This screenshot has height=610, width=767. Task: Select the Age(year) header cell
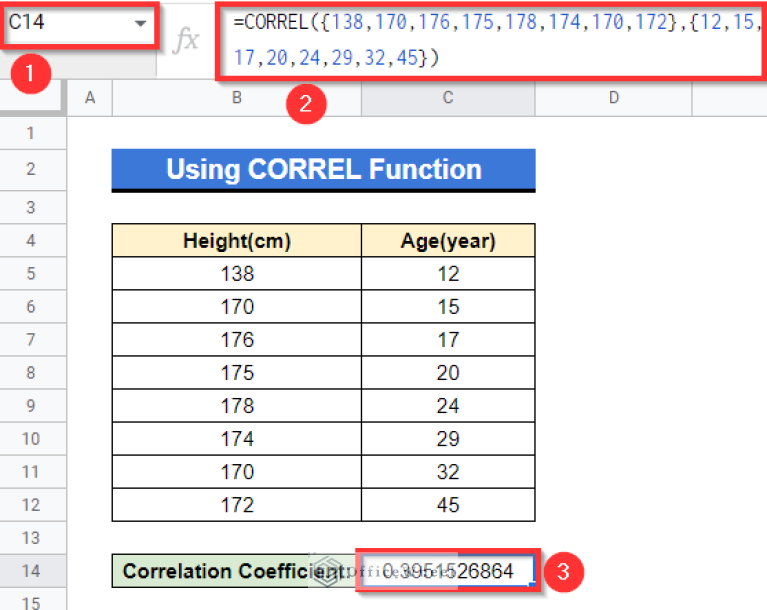click(x=448, y=241)
